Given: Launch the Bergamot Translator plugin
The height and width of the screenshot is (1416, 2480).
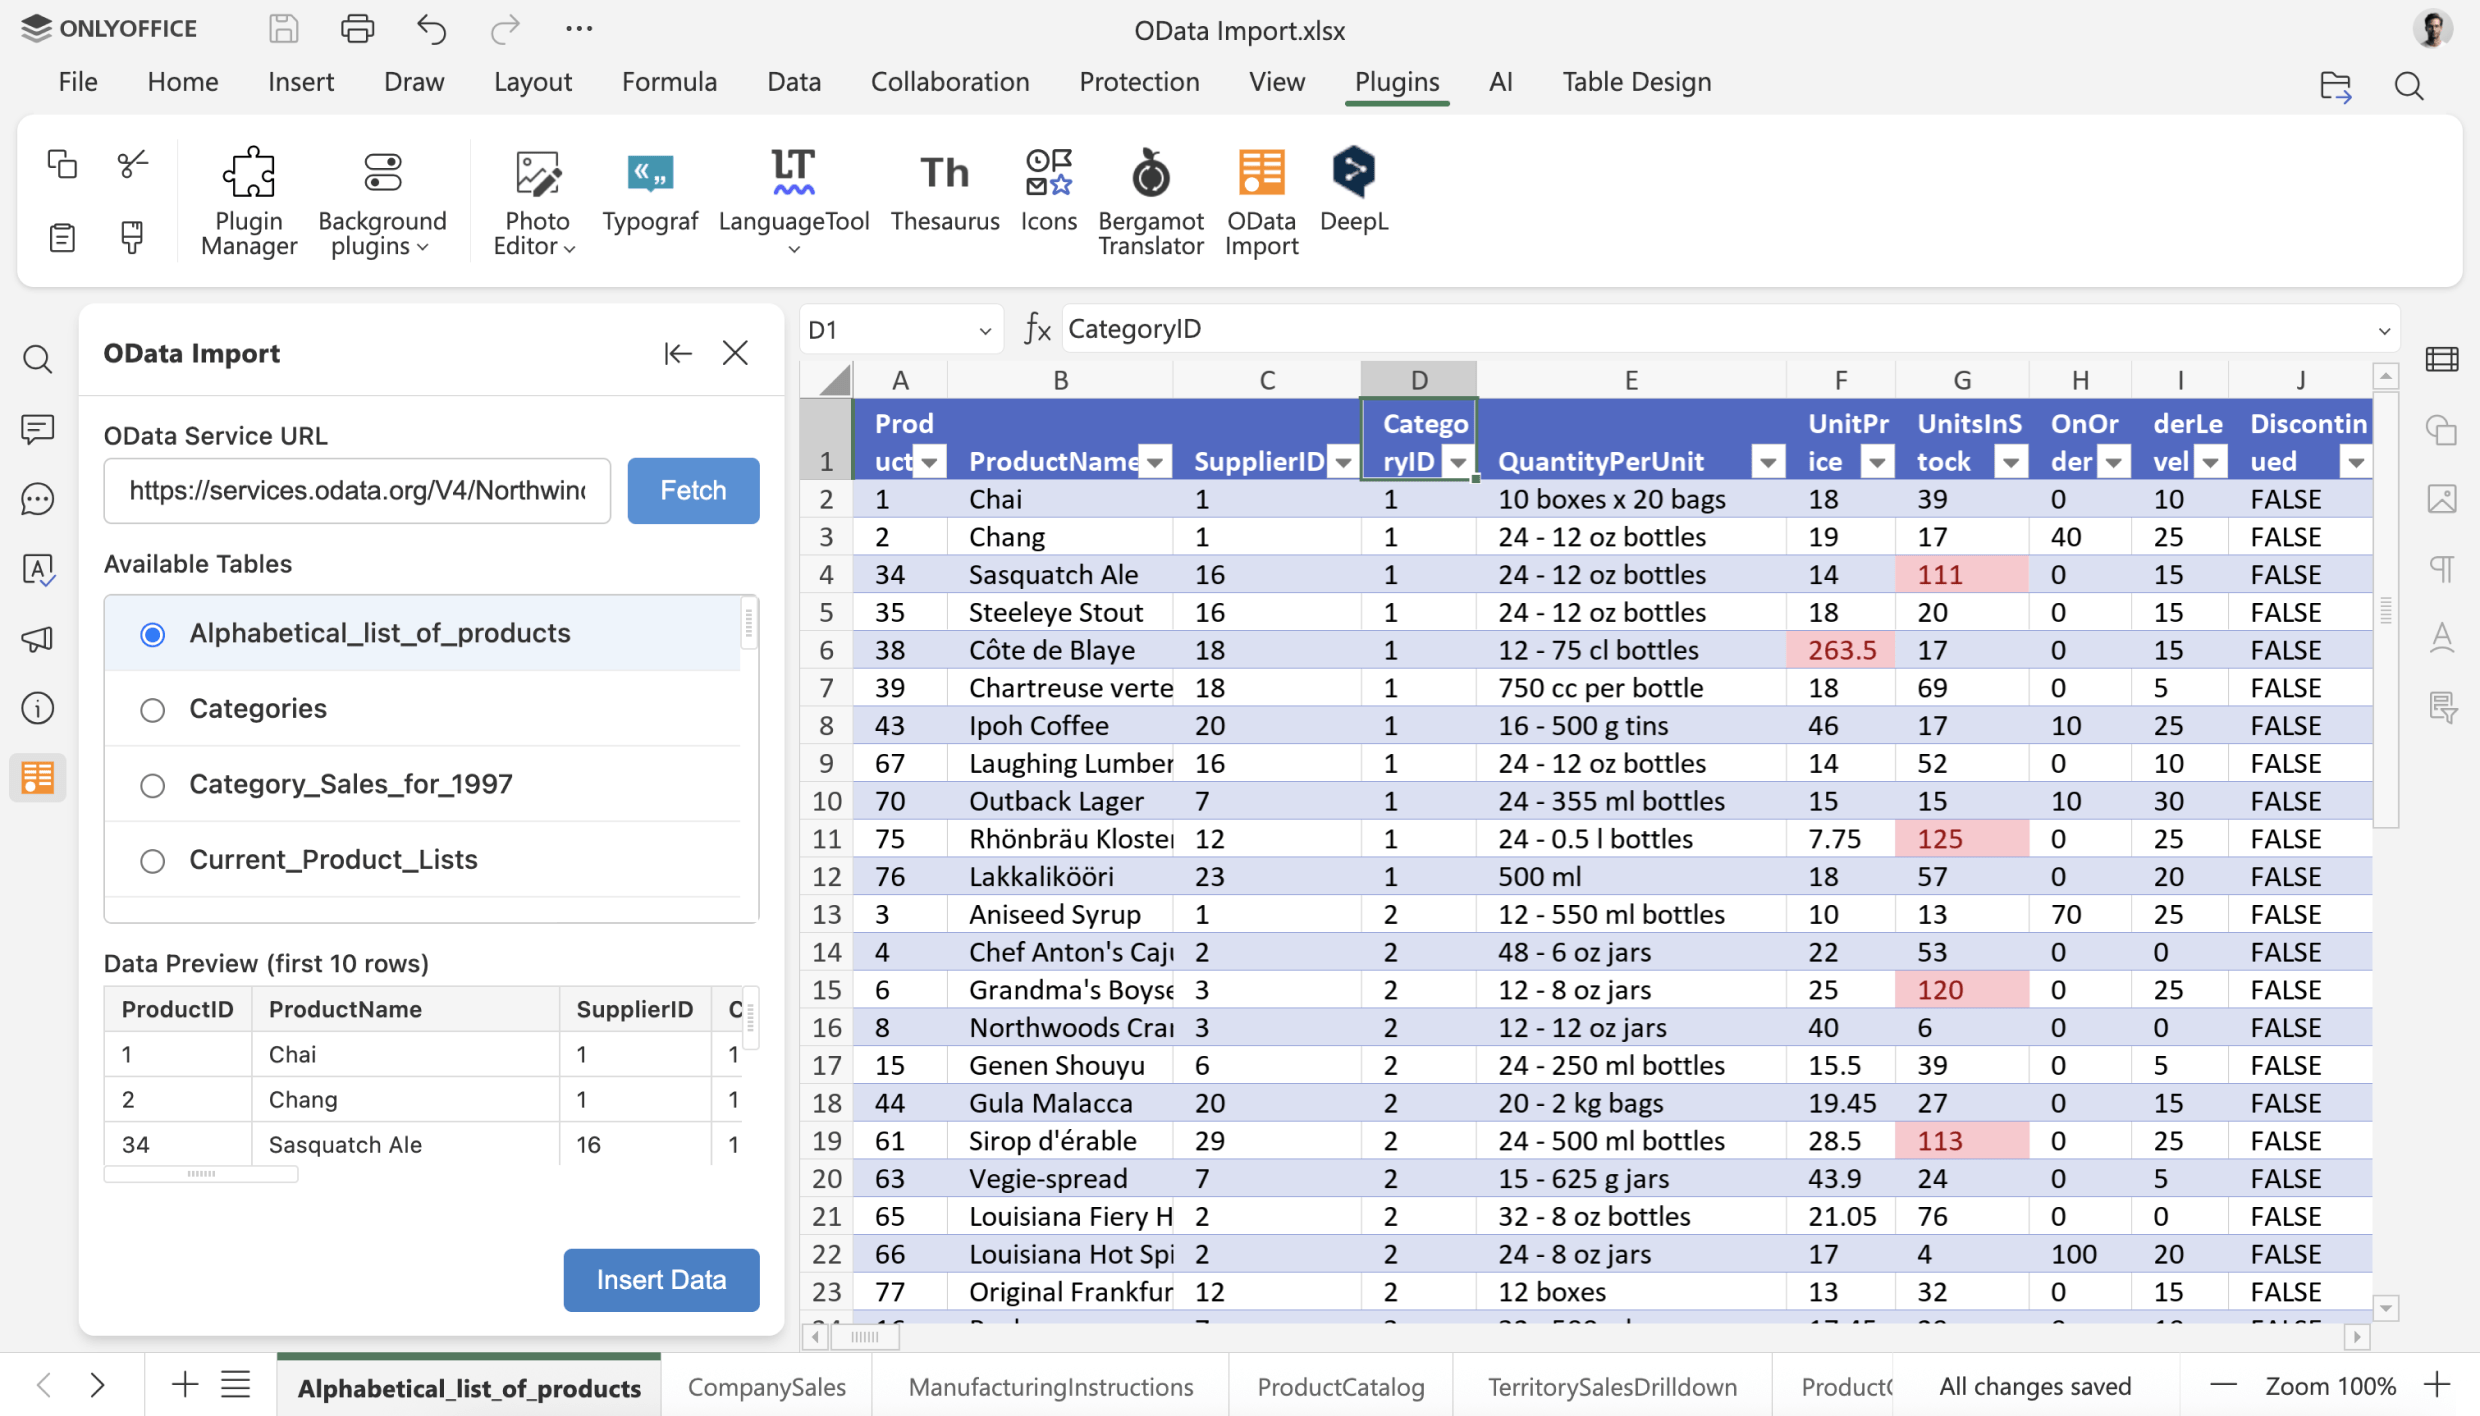Looking at the screenshot, I should click(1150, 200).
